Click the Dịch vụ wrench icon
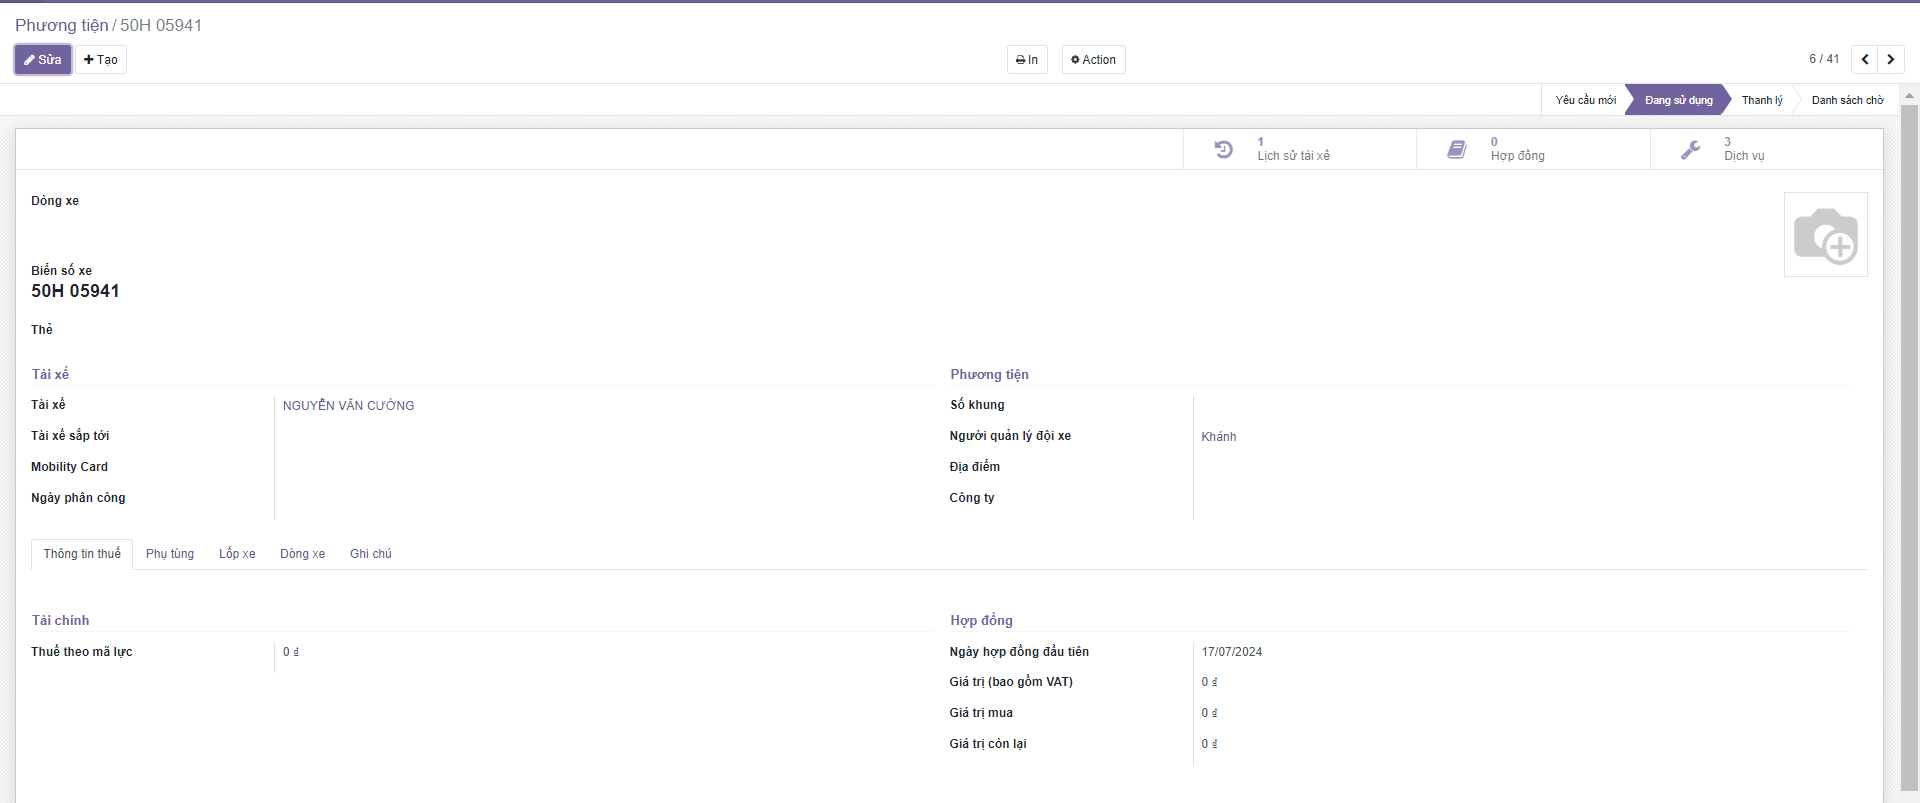Image resolution: width=1920 pixels, height=803 pixels. pyautogui.click(x=1691, y=150)
